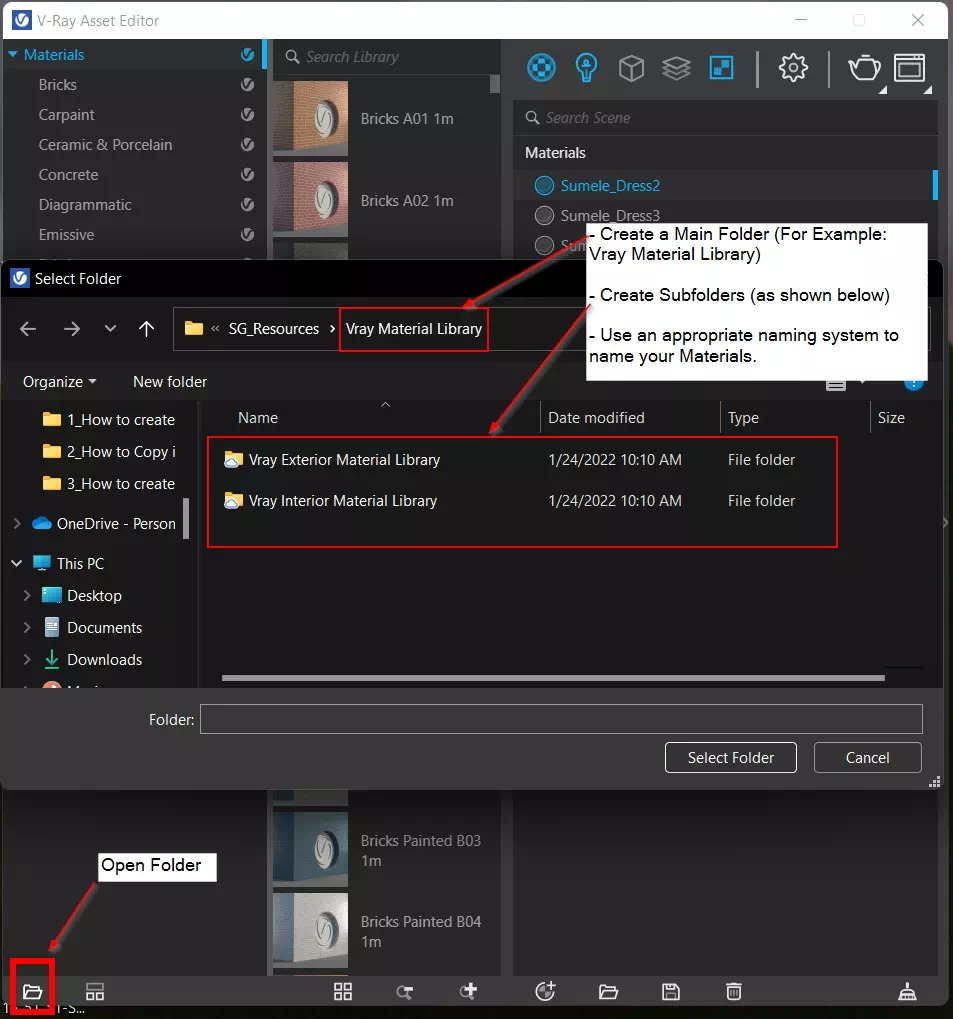Open the Organize dropdown menu

click(60, 382)
